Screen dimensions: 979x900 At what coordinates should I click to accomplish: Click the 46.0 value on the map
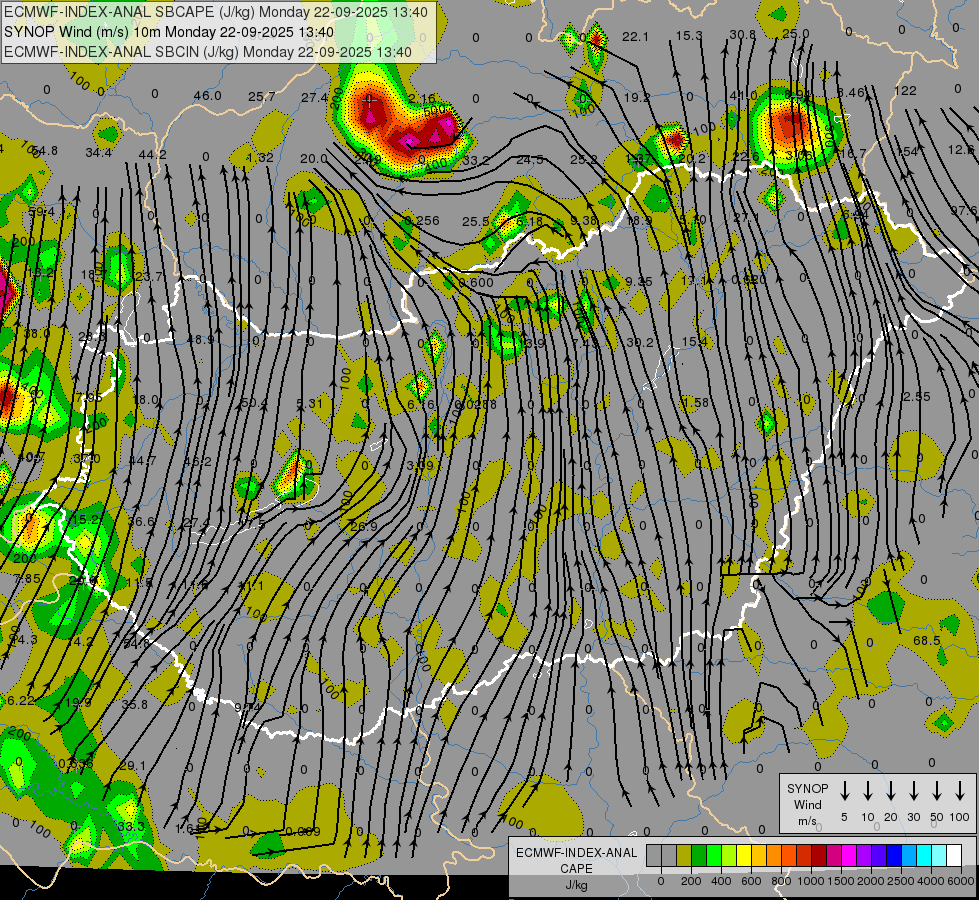(x=207, y=96)
